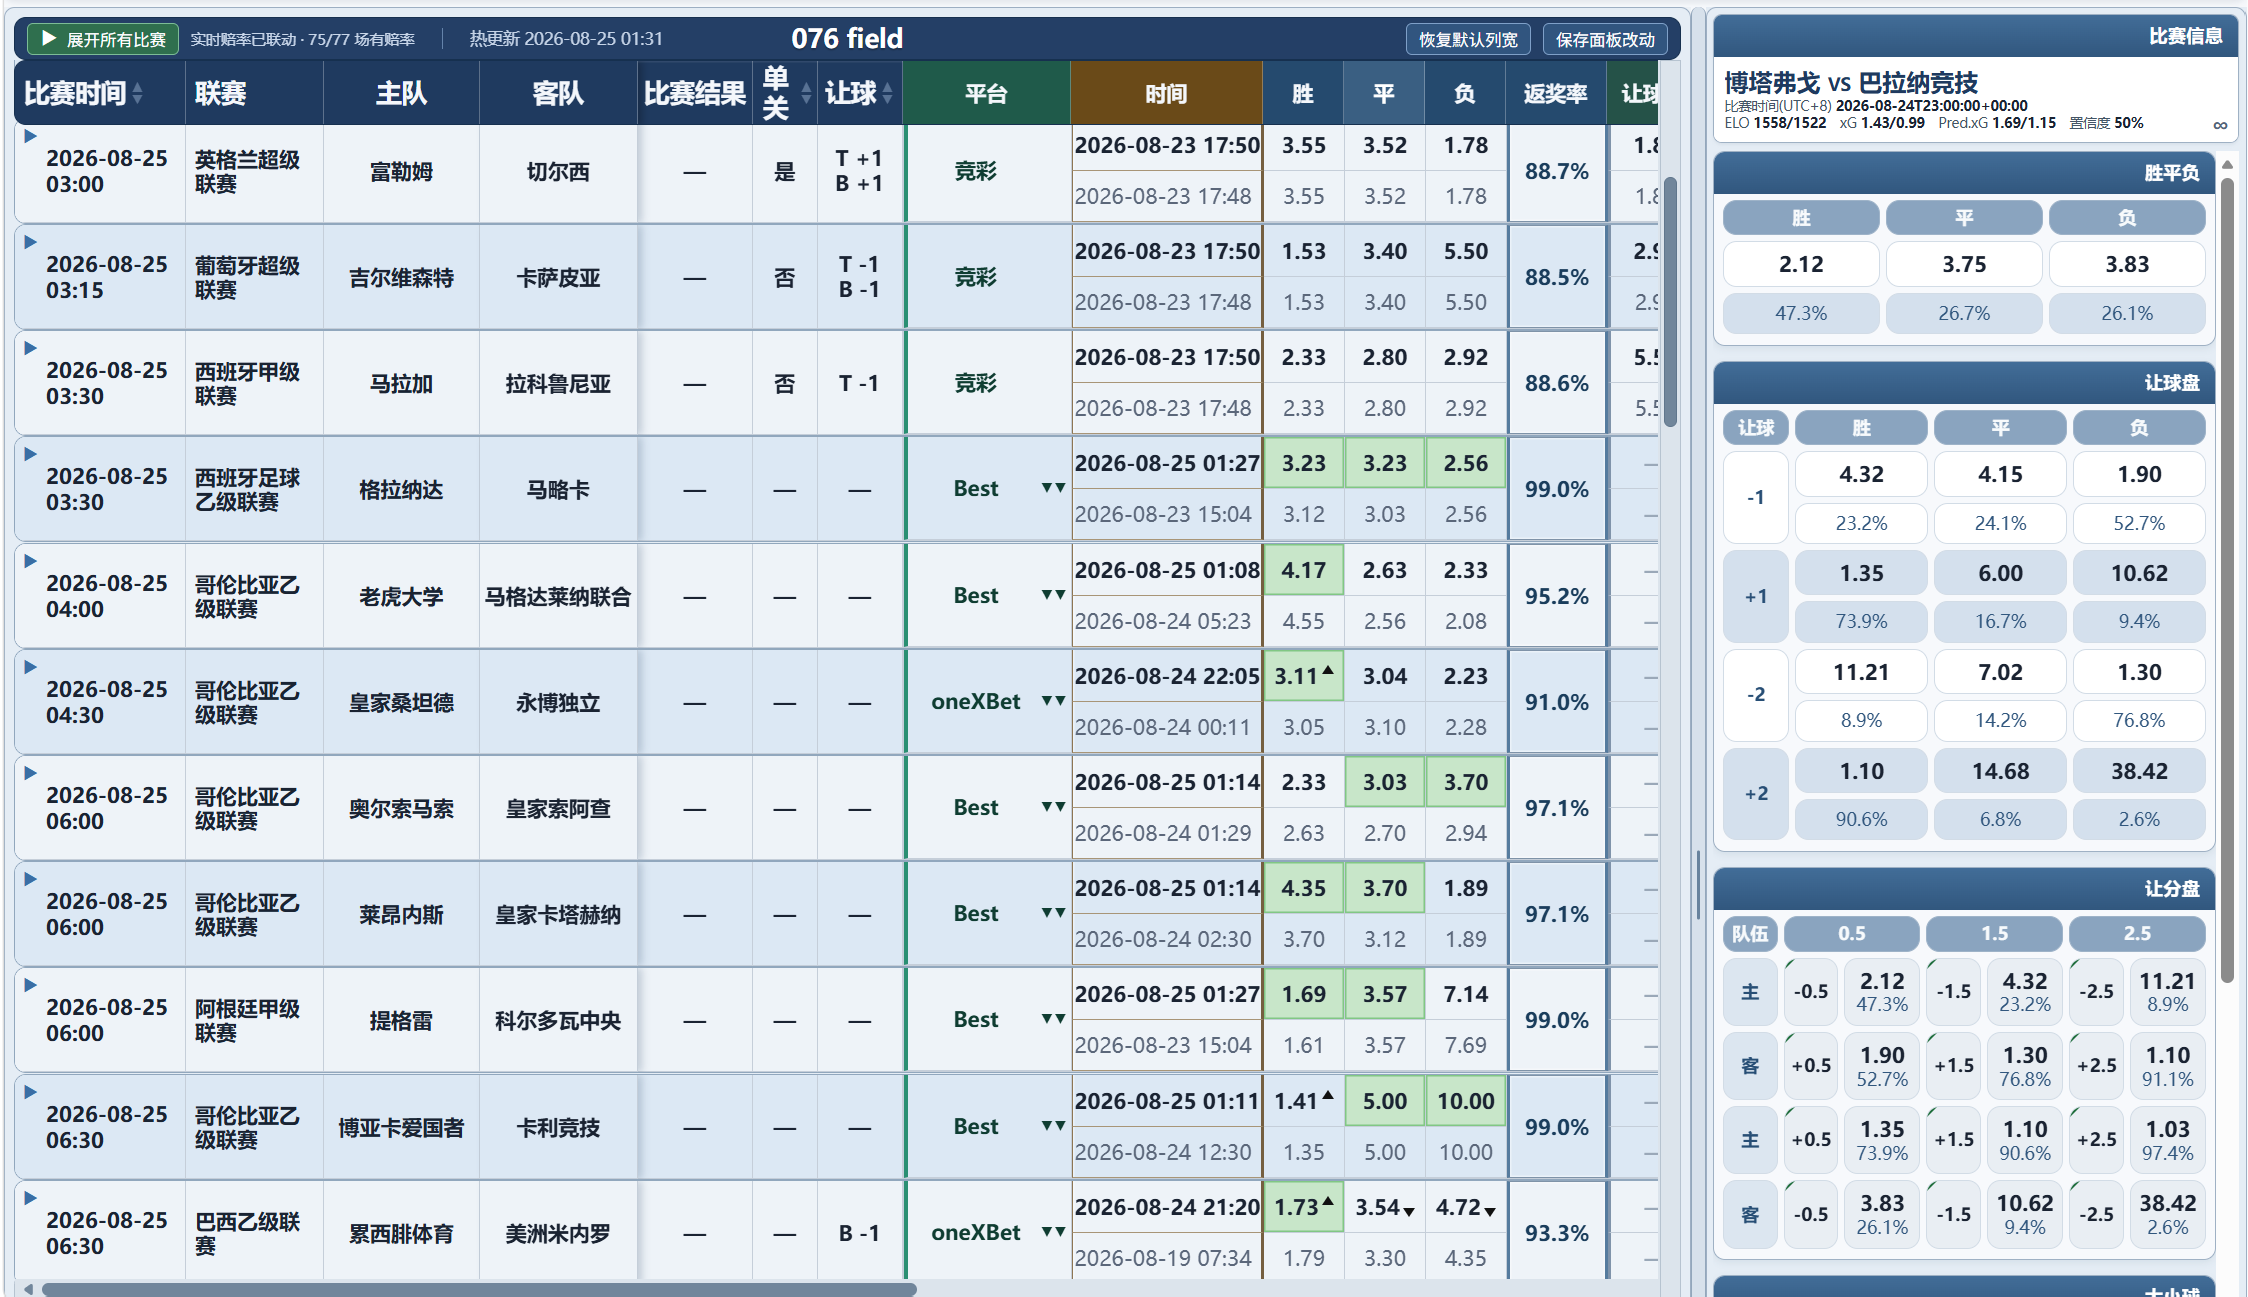The image size is (2248, 1297).
Task: Open platform dropdown for 老虎大学 match
Action: [x=1053, y=595]
